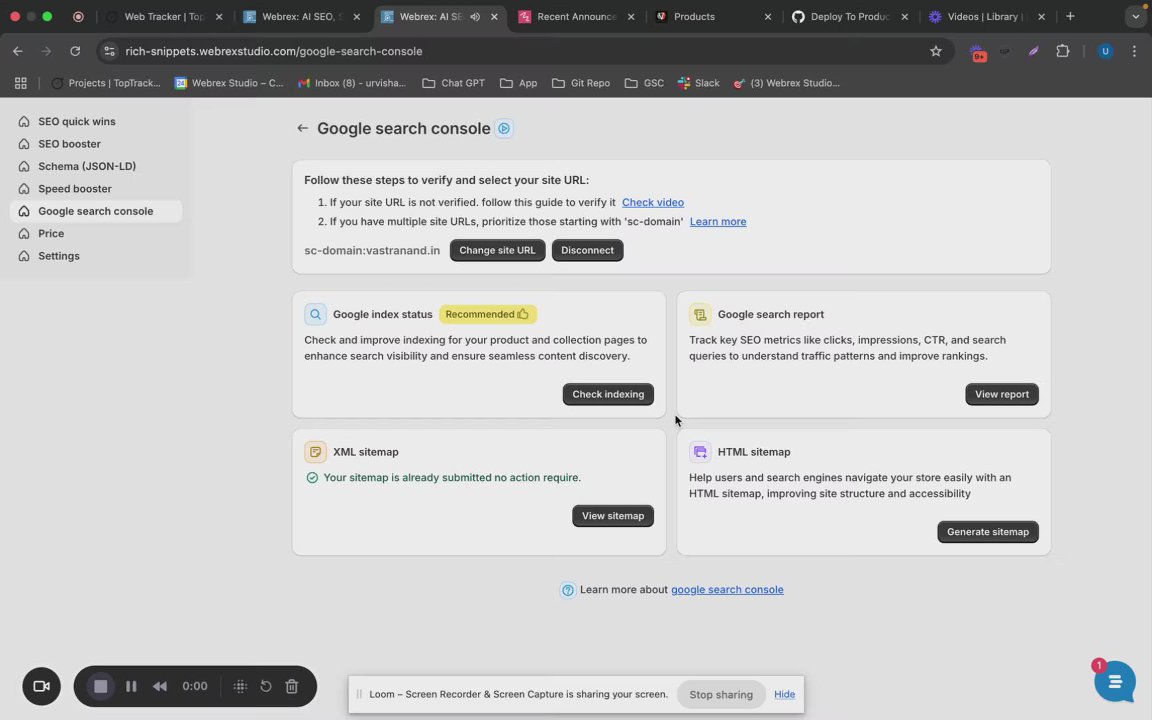Image resolution: width=1152 pixels, height=720 pixels.
Task: Switch to the Products tab
Action: tap(713, 16)
